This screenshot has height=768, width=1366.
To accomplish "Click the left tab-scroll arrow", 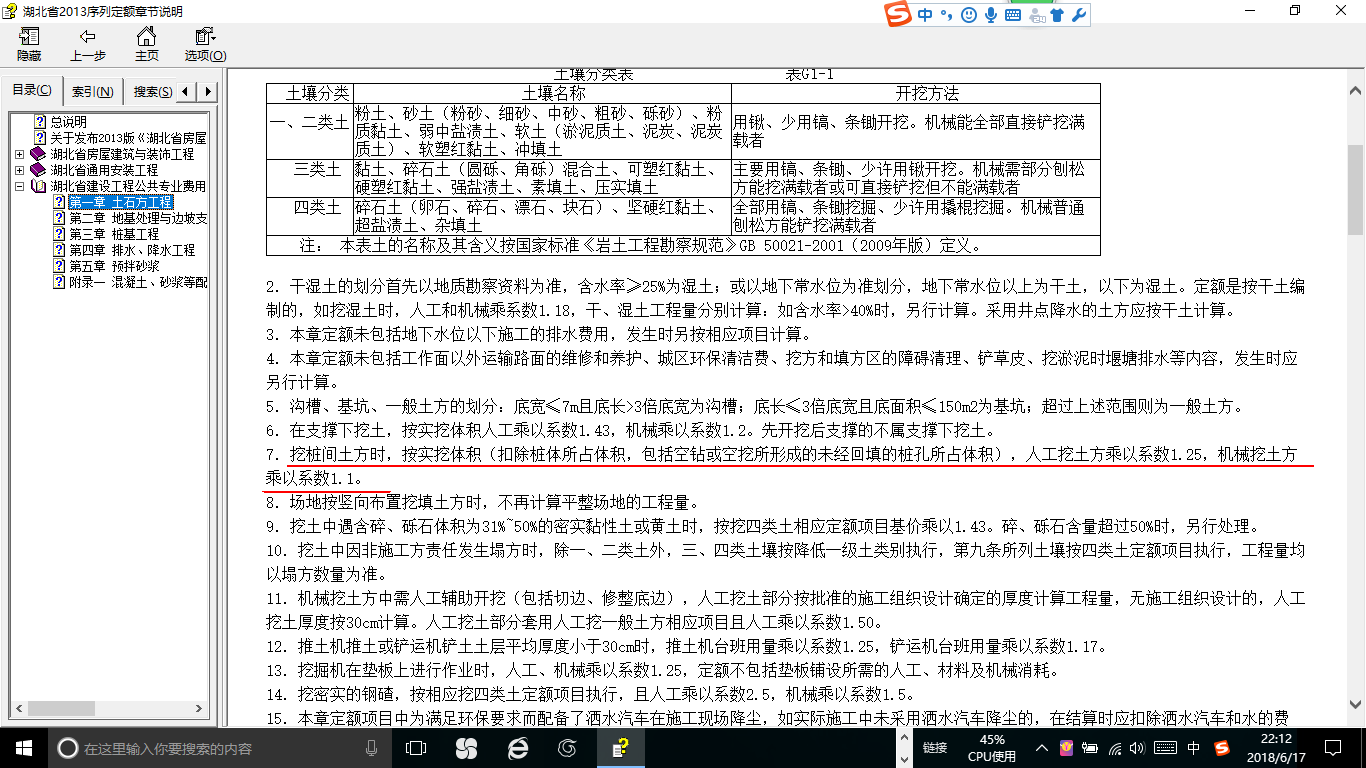I will [187, 92].
